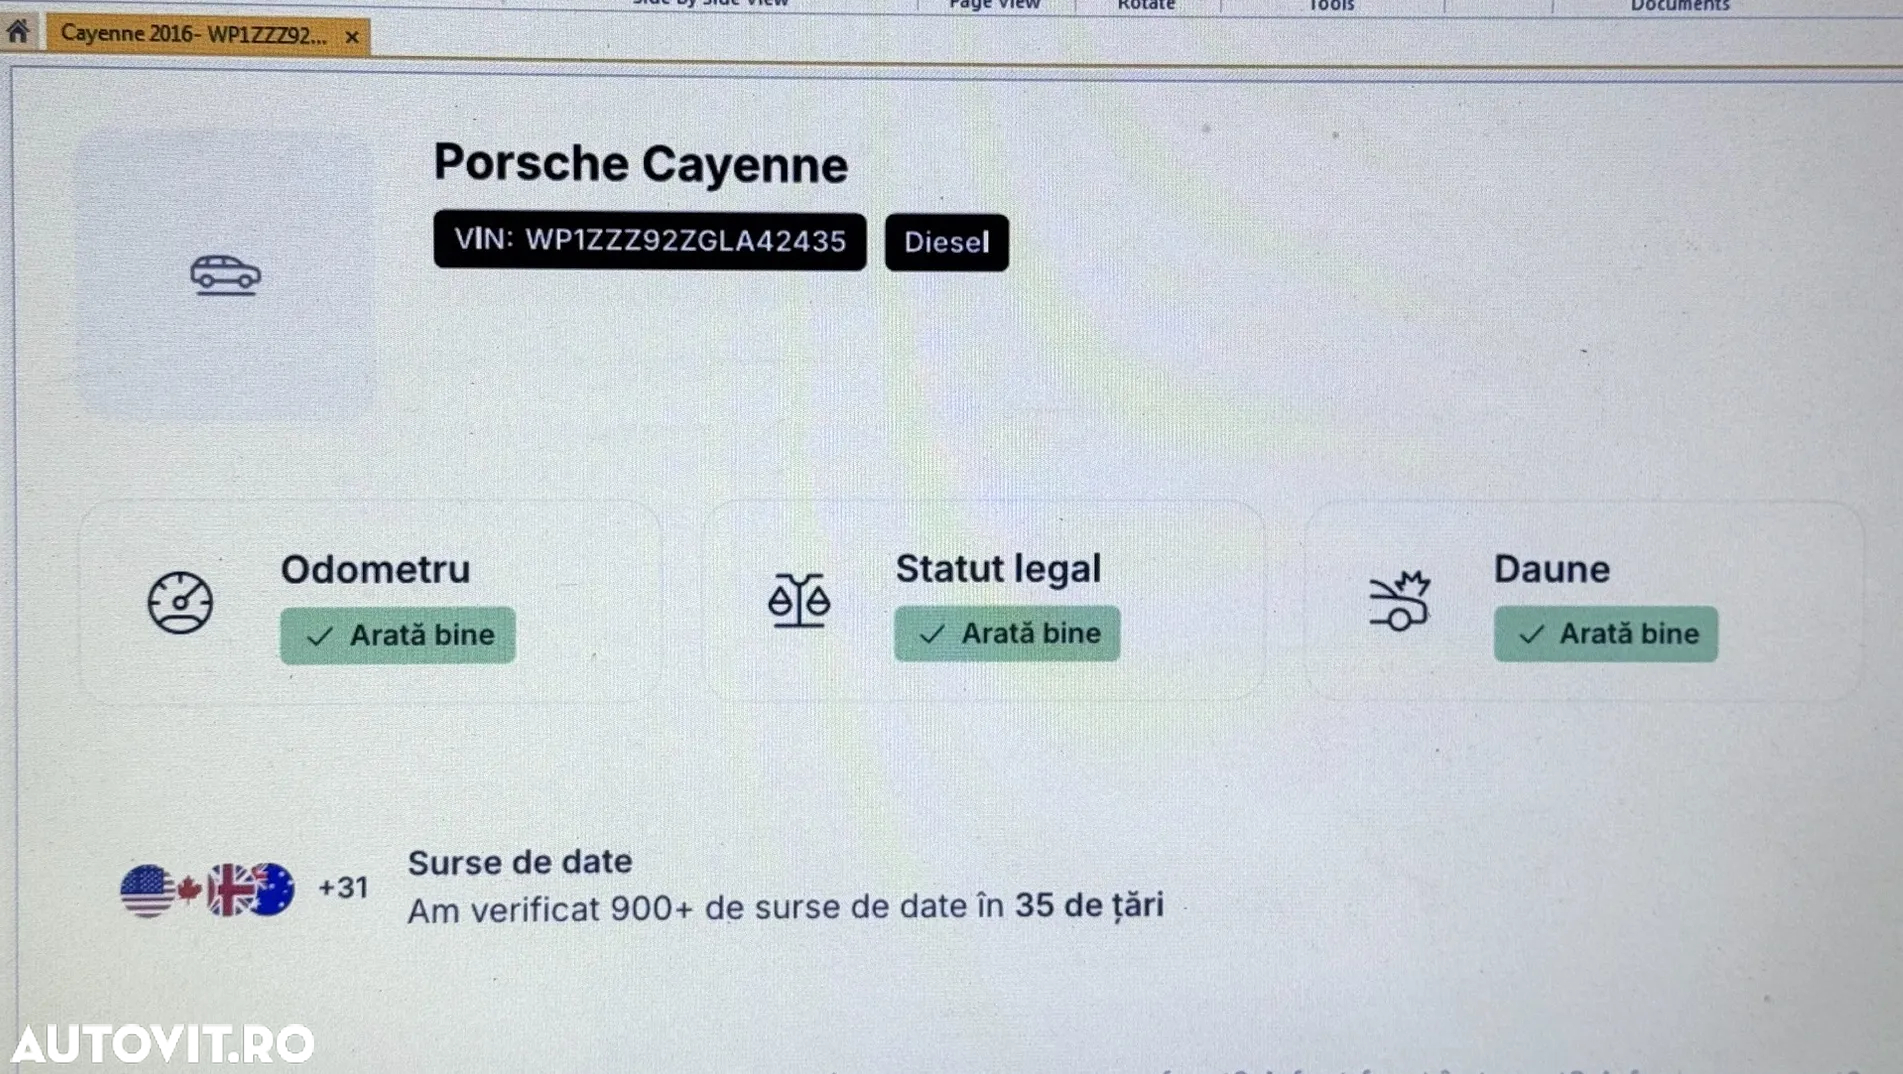Click the USA flag icon

(146, 890)
